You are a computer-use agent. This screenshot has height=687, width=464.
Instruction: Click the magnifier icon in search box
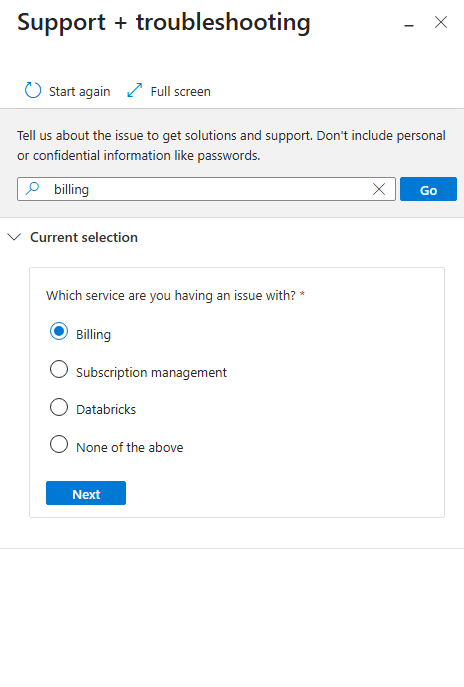coord(32,189)
